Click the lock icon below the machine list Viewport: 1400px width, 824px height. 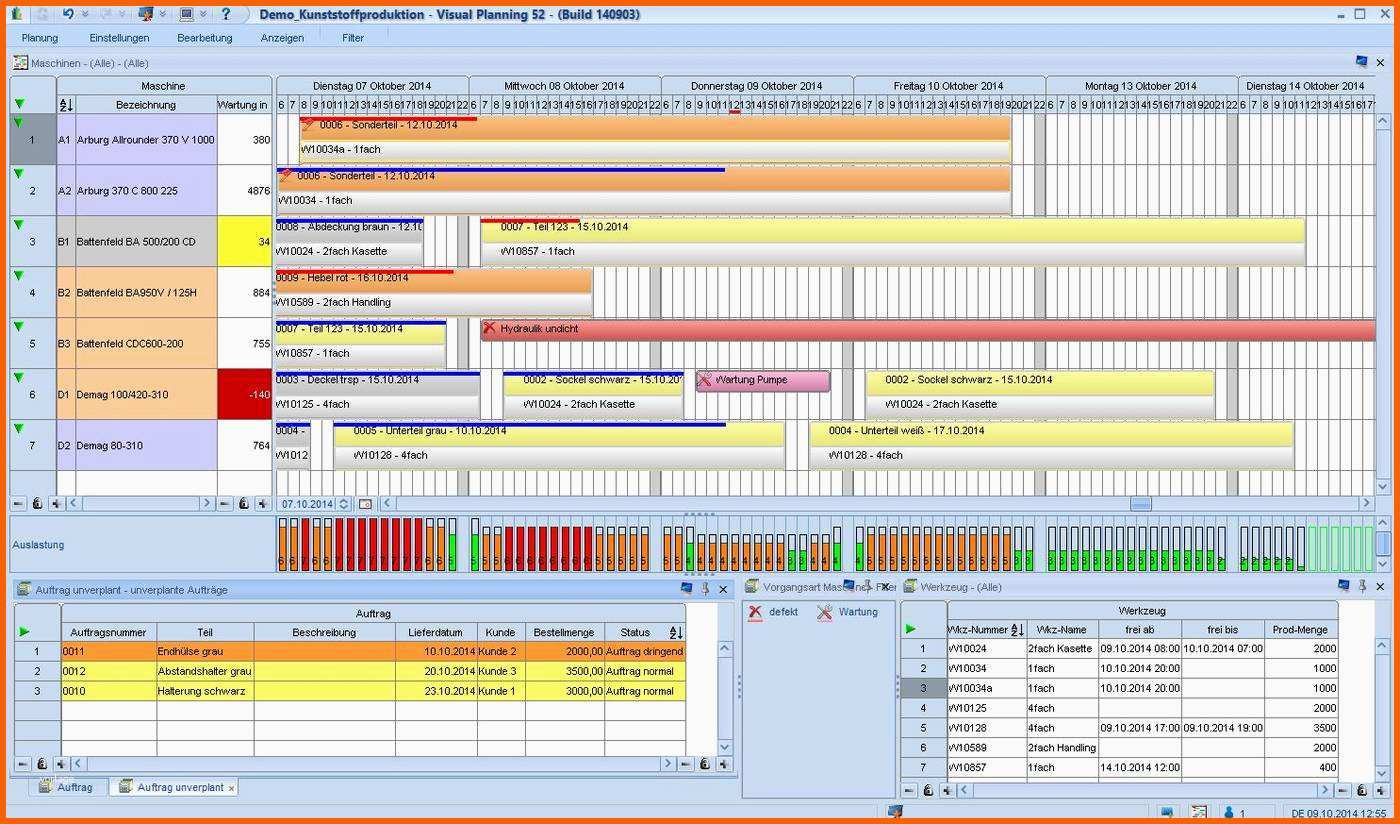[37, 504]
